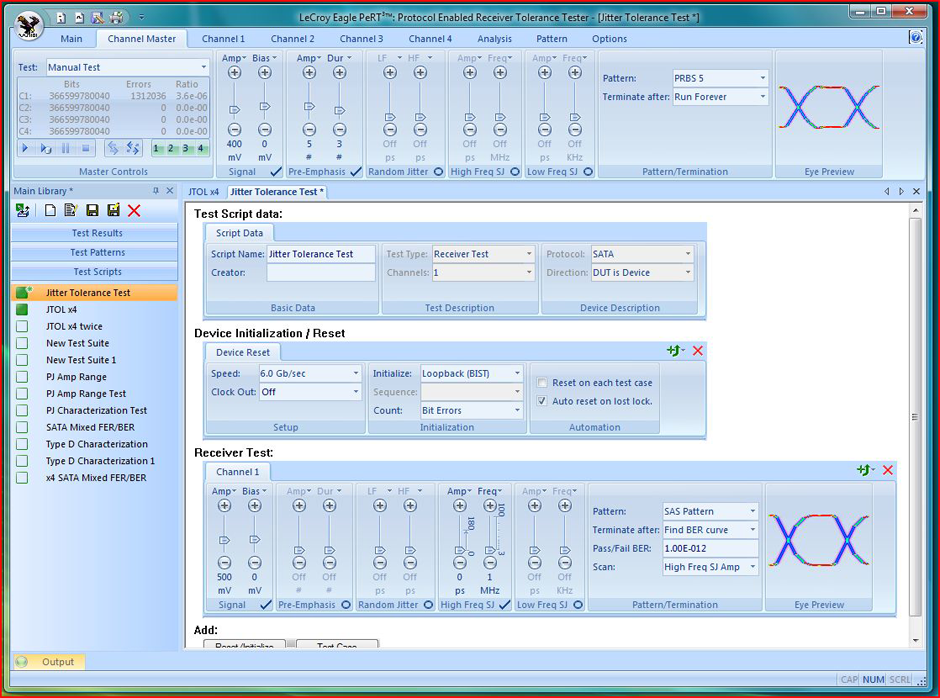Pin the Main Library panel
The image size is (940, 698).
click(156, 191)
